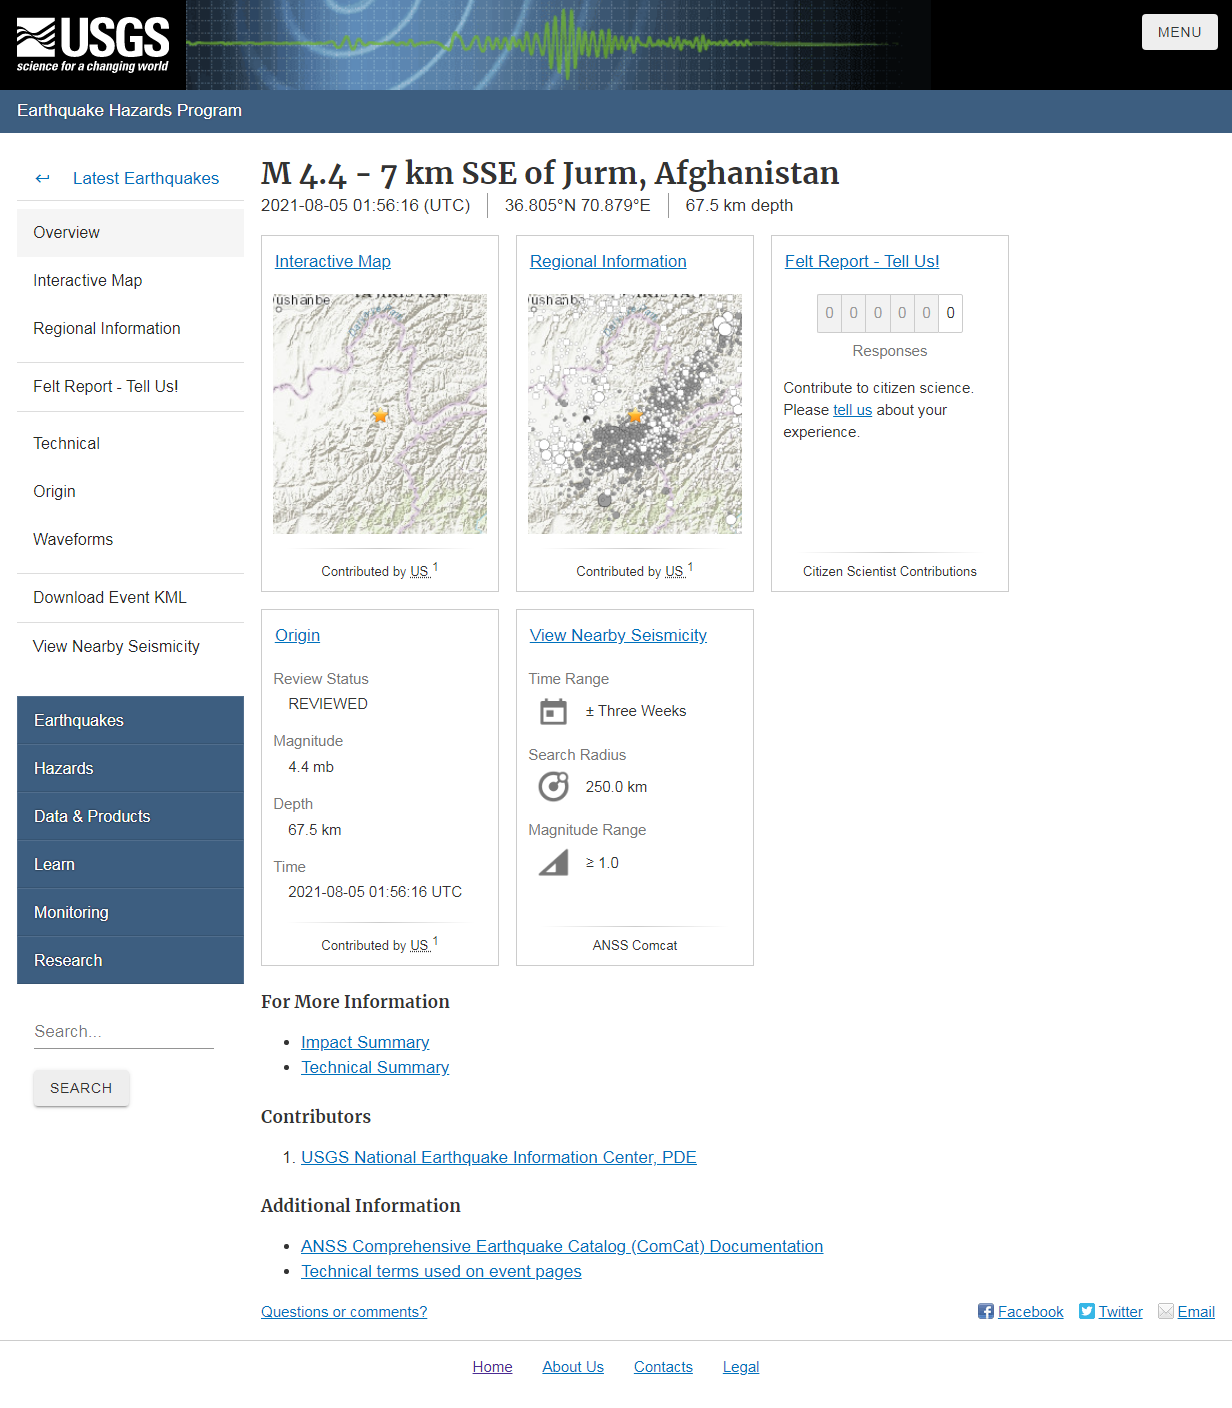1232x1408 pixels.
Task: Select Overview in the sidebar
Action: point(130,232)
